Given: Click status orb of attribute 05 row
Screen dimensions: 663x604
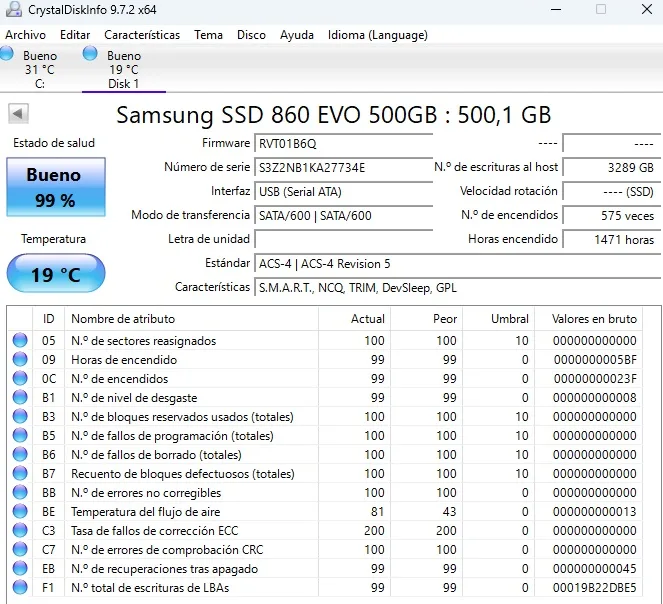Looking at the screenshot, I should click(x=20, y=340).
